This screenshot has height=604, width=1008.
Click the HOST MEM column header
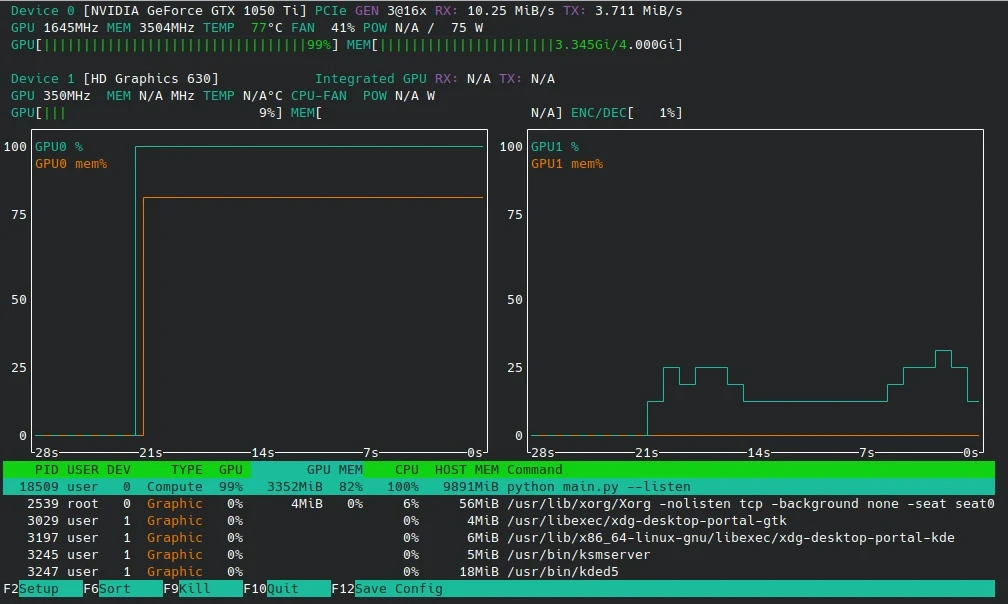[x=466, y=470]
